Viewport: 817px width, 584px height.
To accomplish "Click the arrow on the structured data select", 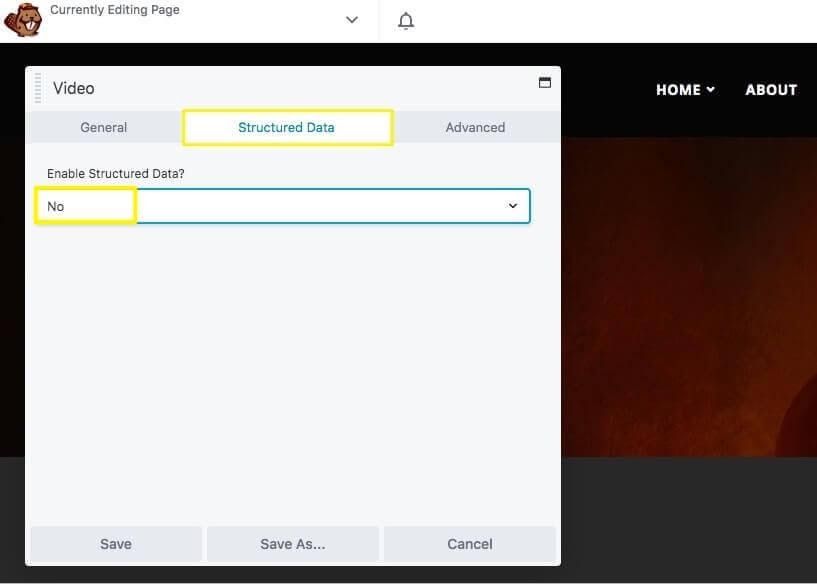I will [x=513, y=206].
